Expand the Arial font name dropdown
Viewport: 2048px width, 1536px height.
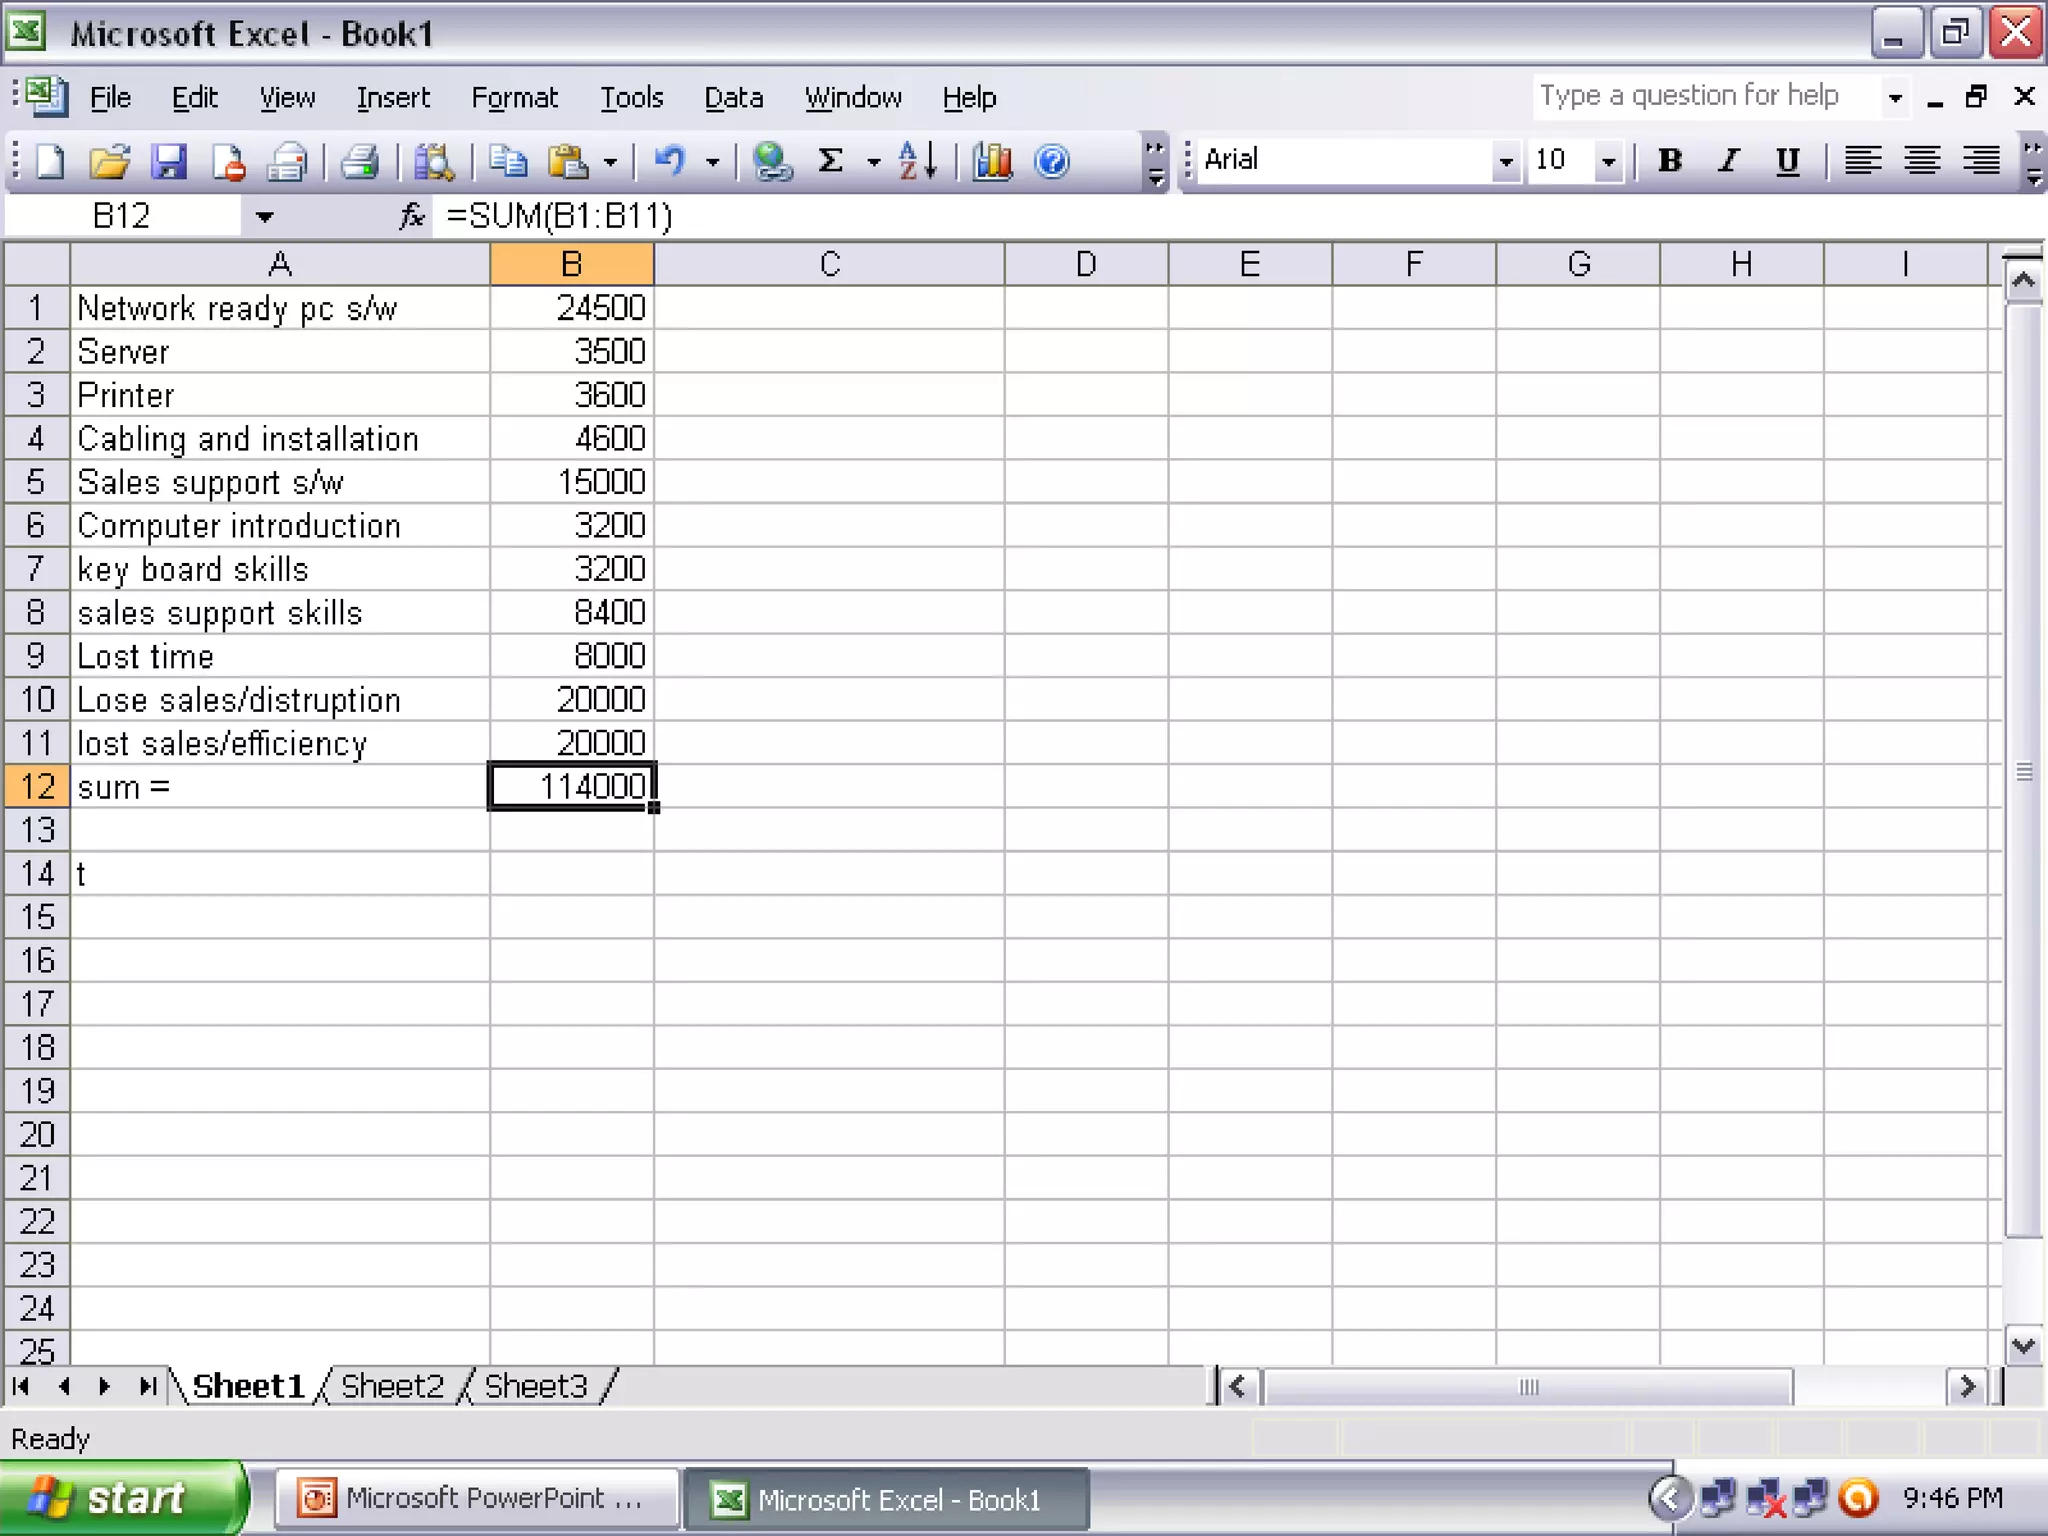[1504, 161]
